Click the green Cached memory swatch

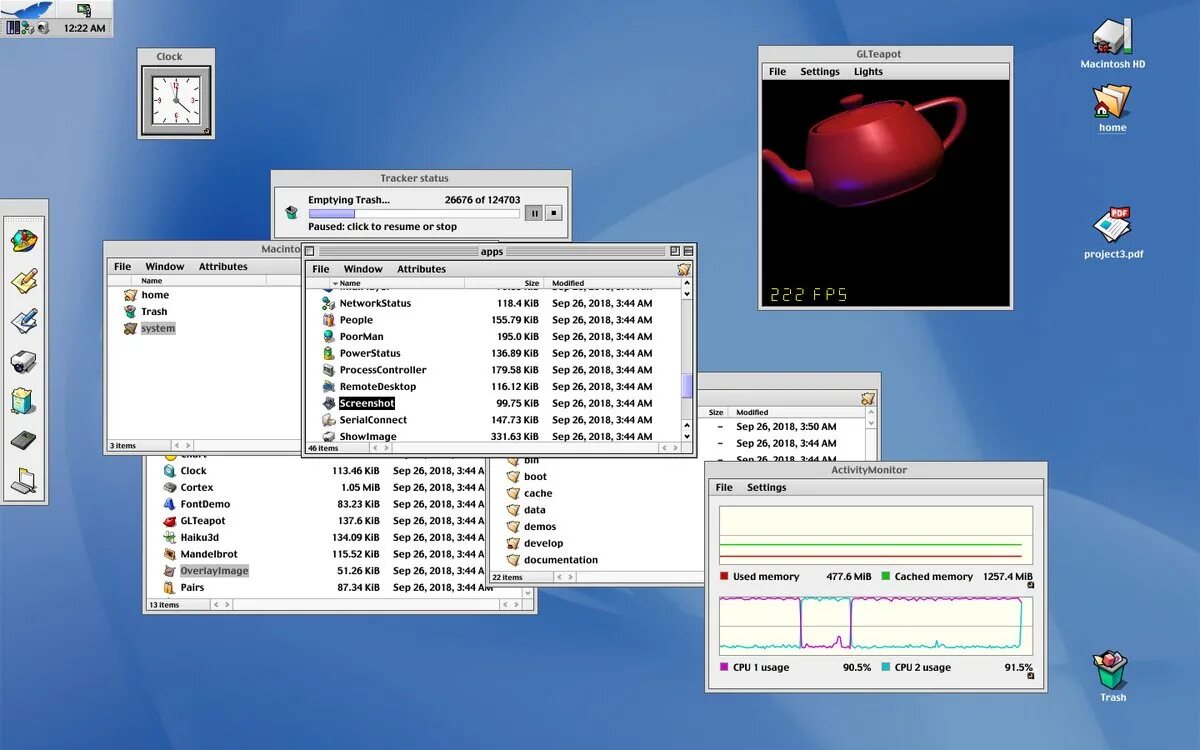tap(886, 576)
